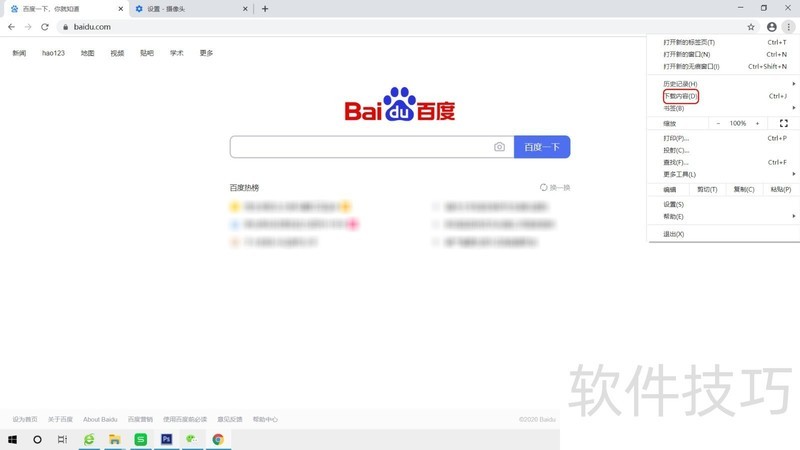The height and width of the screenshot is (450, 800).
Task: Click 粘贴(P) in the edit row
Action: pos(781,189)
